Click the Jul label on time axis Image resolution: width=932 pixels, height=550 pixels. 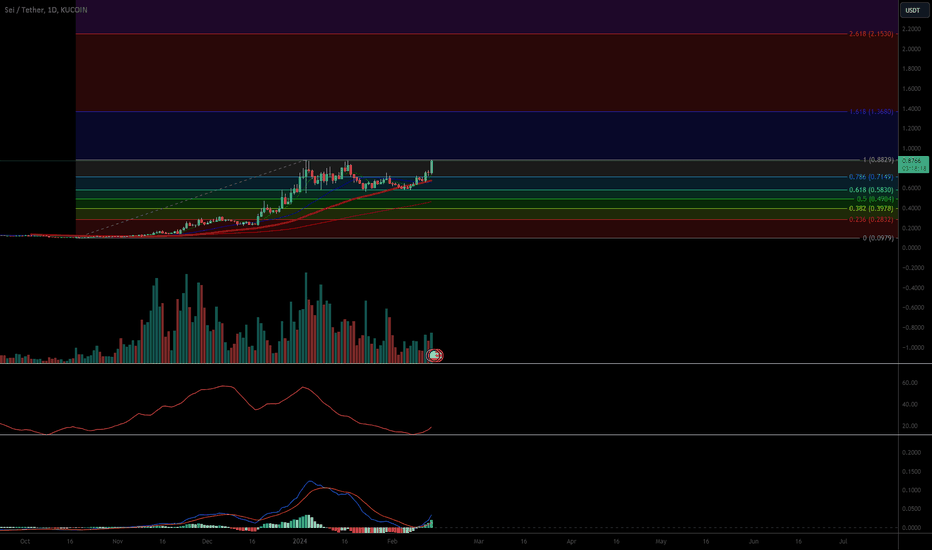click(x=843, y=542)
